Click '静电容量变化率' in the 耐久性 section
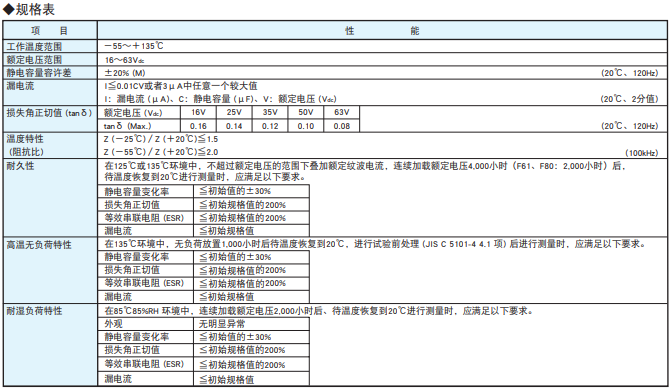This screenshot has height=392, width=670. click(x=137, y=192)
